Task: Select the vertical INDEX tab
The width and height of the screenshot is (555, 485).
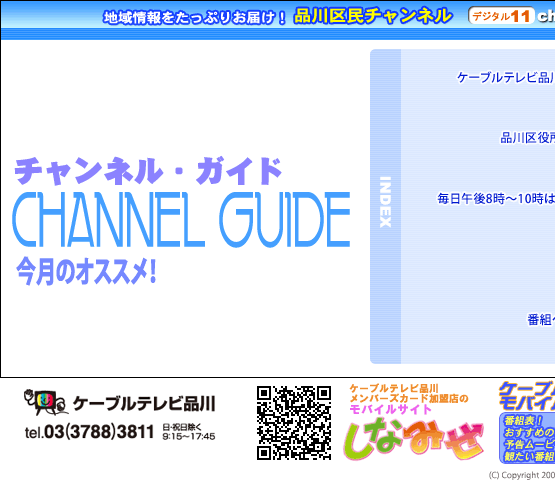Action: (385, 206)
